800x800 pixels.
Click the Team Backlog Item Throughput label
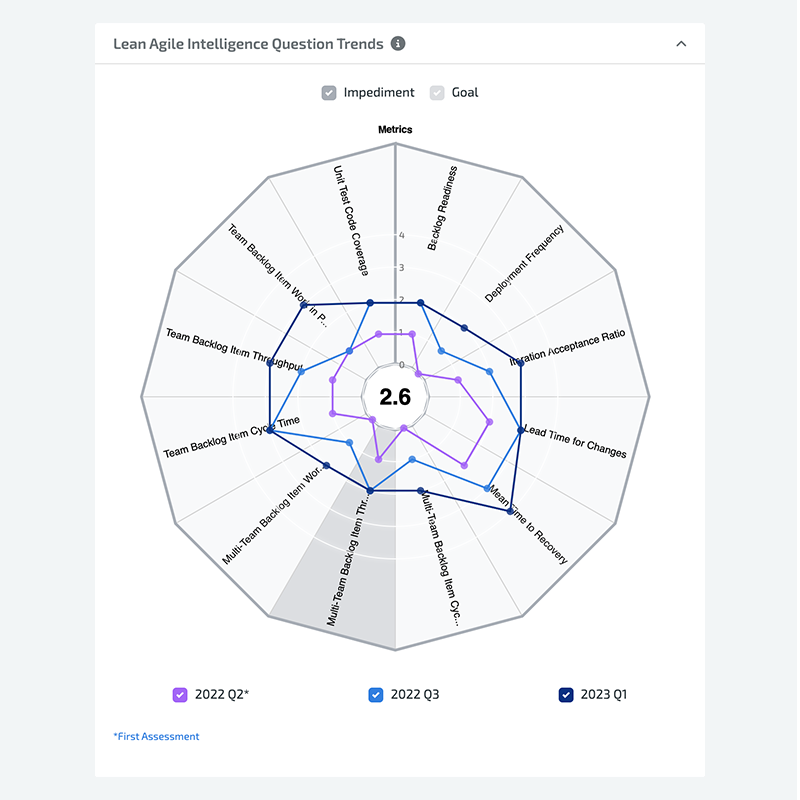point(234,347)
